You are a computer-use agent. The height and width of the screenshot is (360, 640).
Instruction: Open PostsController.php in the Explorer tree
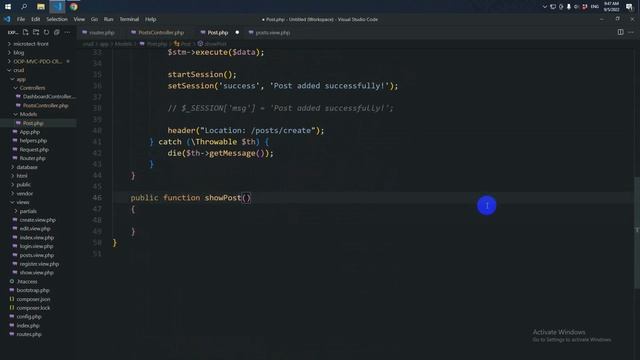click(45, 106)
